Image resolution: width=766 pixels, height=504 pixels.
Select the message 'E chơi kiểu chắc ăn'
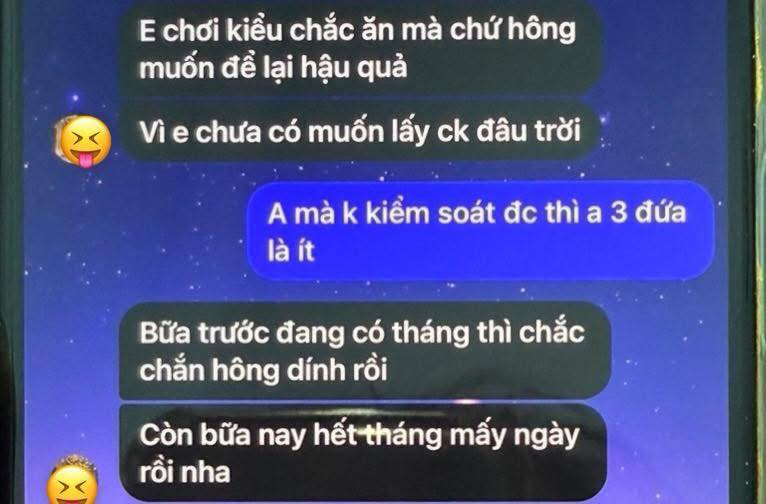[360, 48]
